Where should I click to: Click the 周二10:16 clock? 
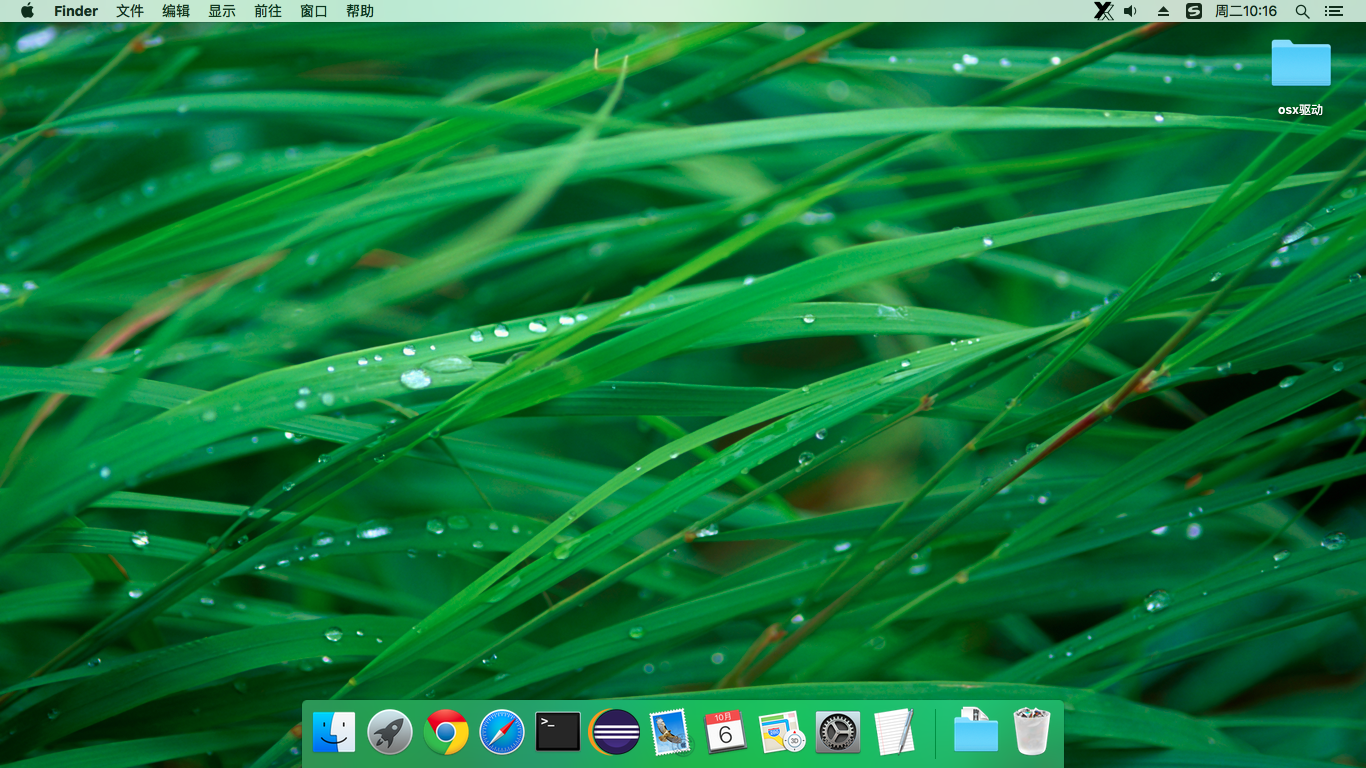click(x=1246, y=11)
